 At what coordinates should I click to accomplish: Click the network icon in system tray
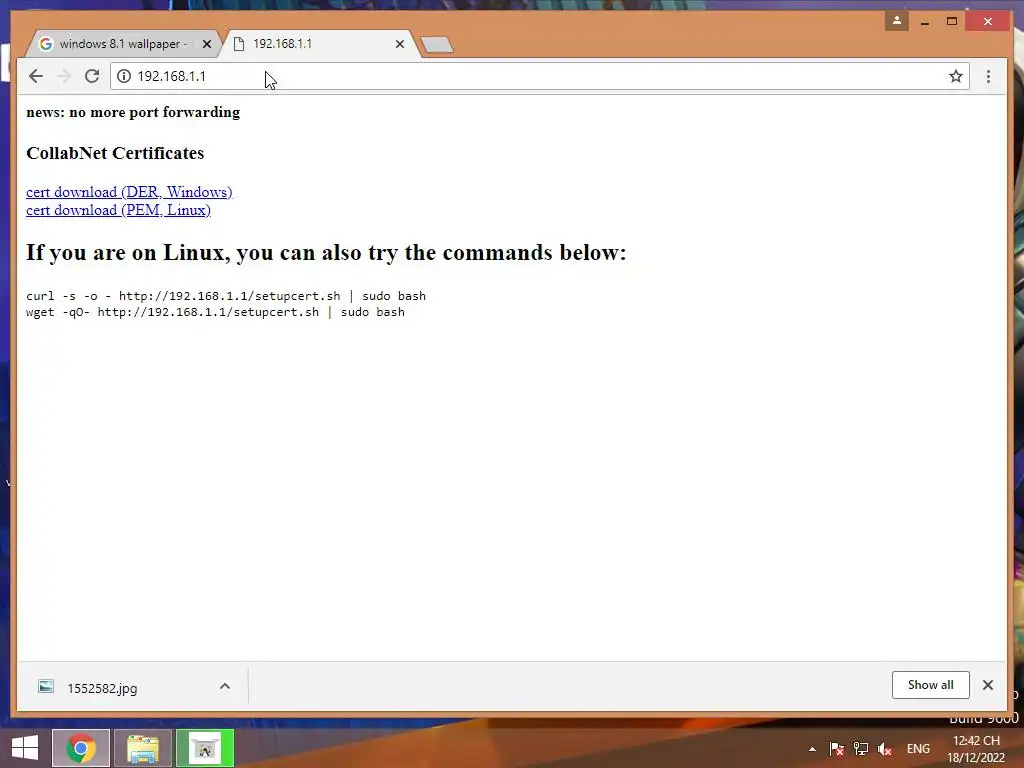[x=861, y=749]
